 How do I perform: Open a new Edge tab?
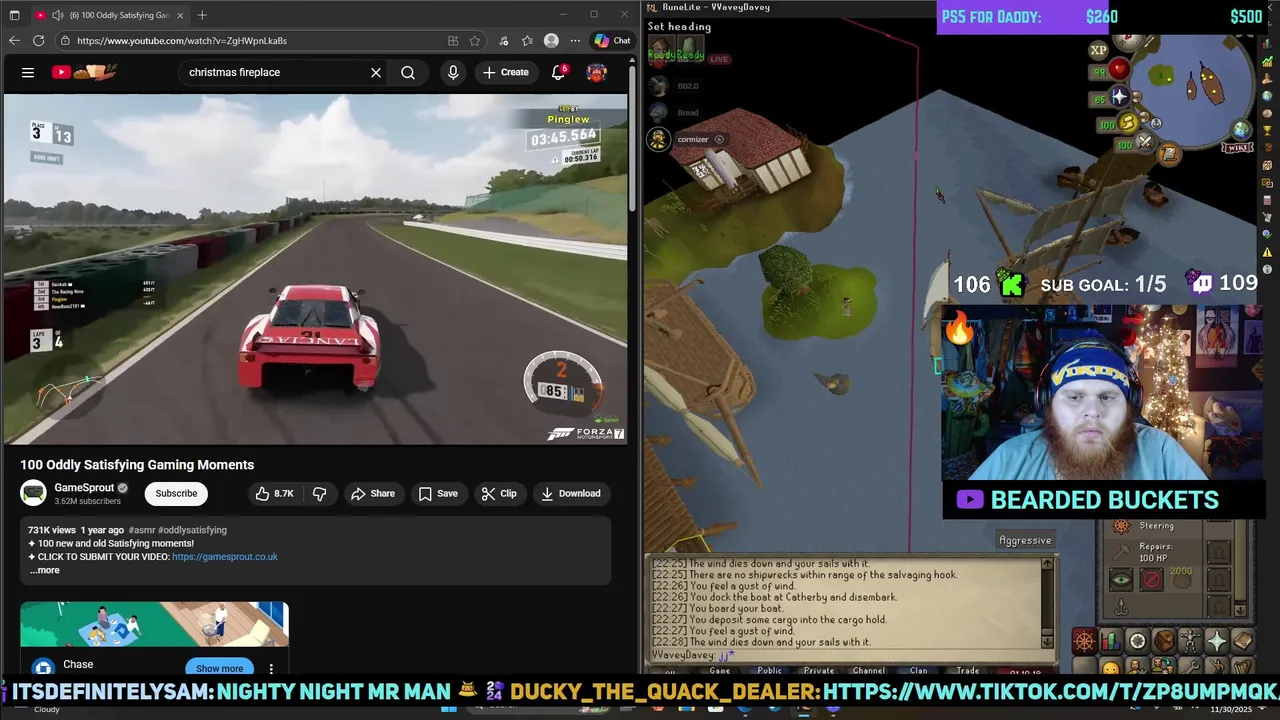(x=202, y=15)
